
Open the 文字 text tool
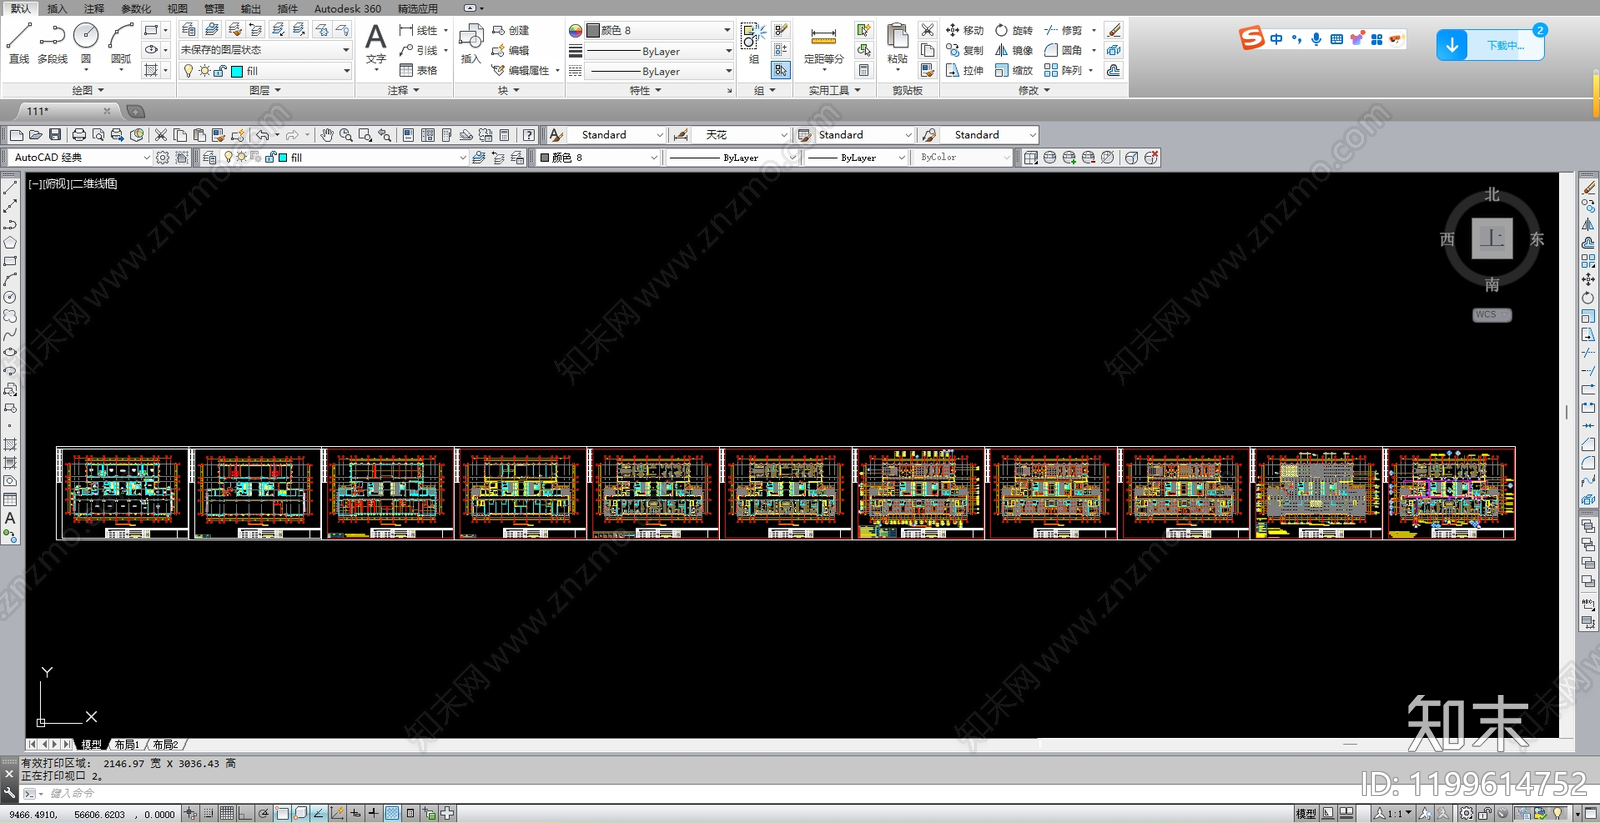pyautogui.click(x=375, y=44)
